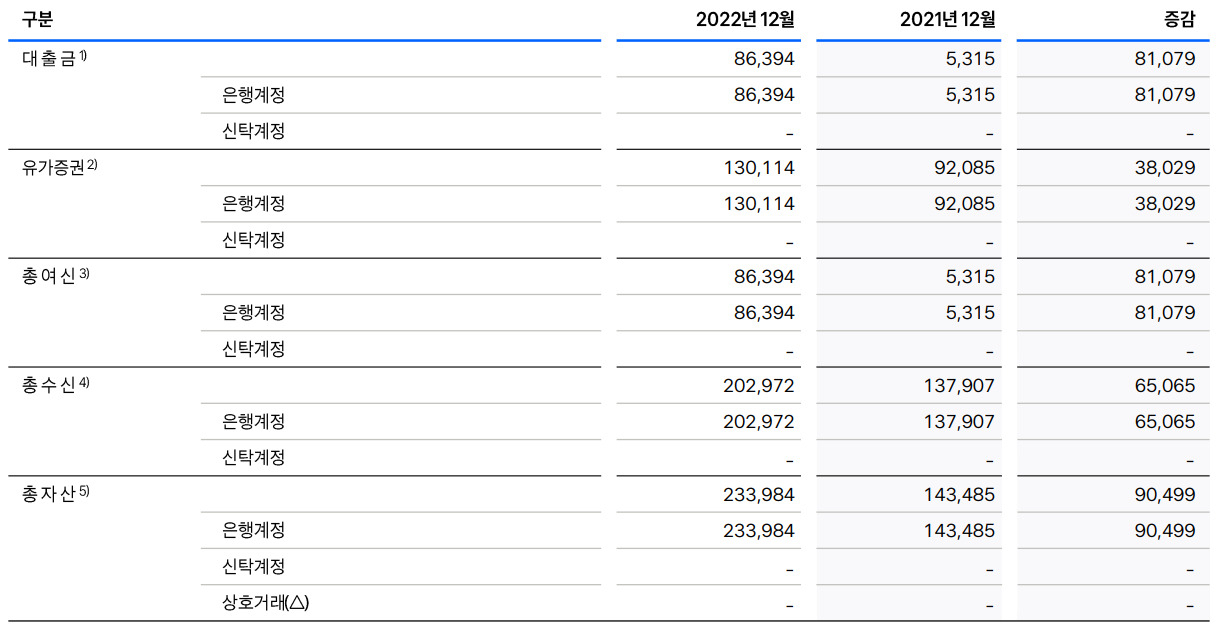Select 92,085 in 유가증권 은행계정 row
This screenshot has width=1221, height=627.
point(964,204)
